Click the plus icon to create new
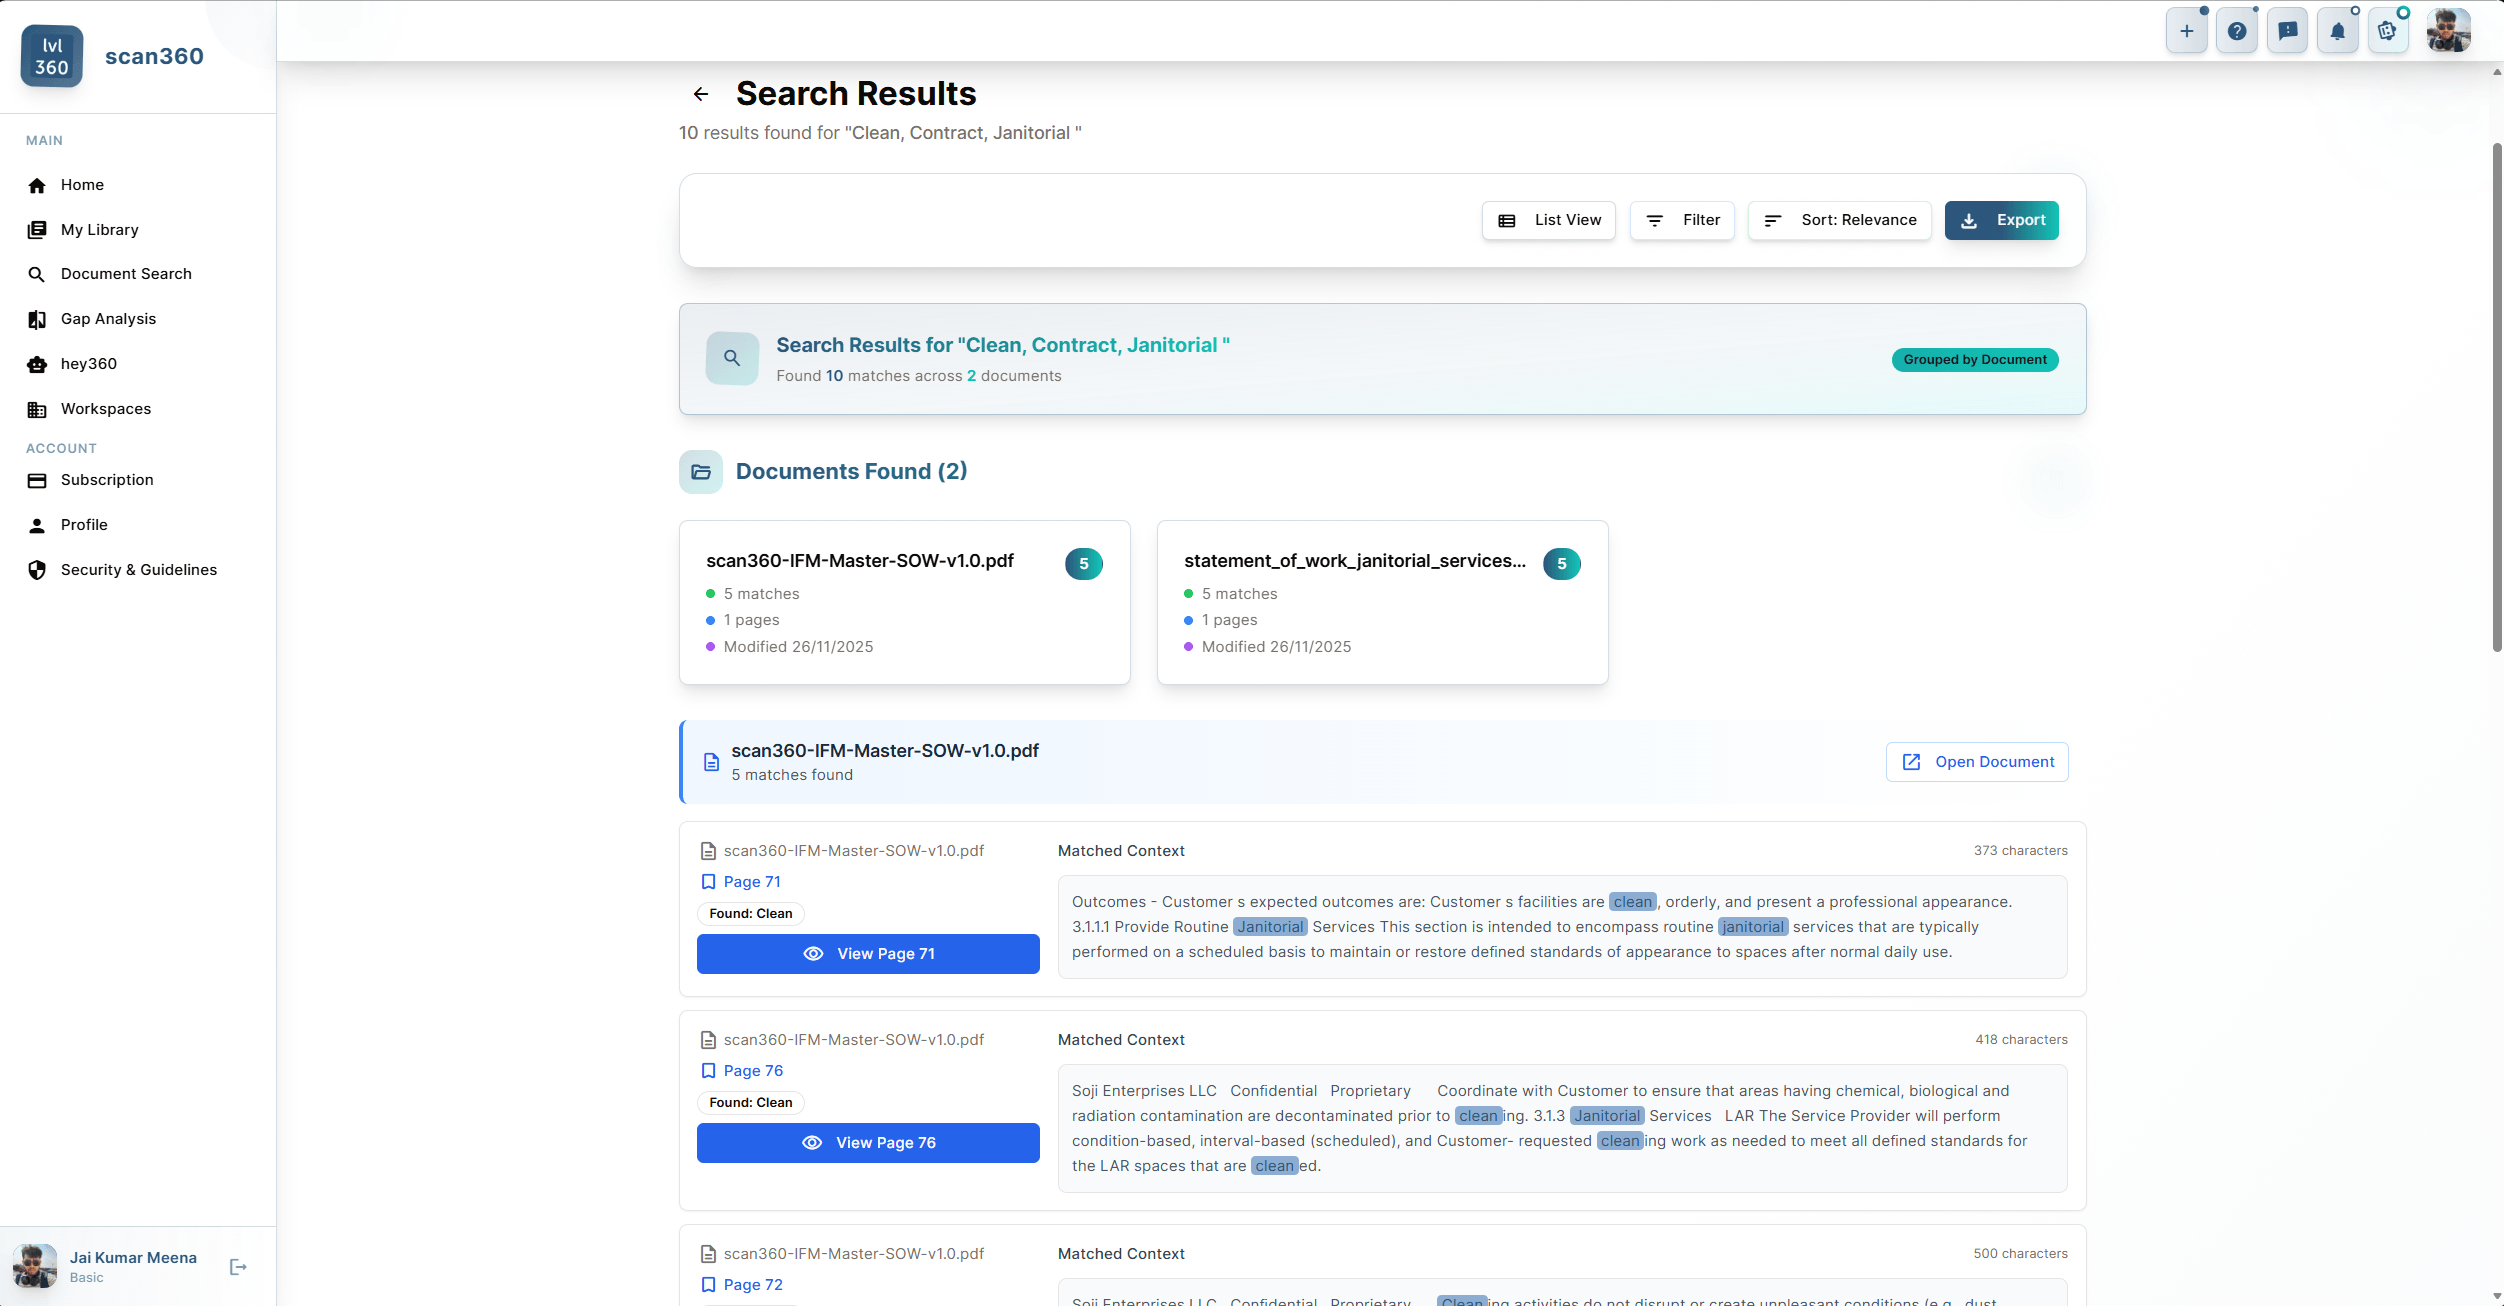The image size is (2504, 1306). point(2186,30)
